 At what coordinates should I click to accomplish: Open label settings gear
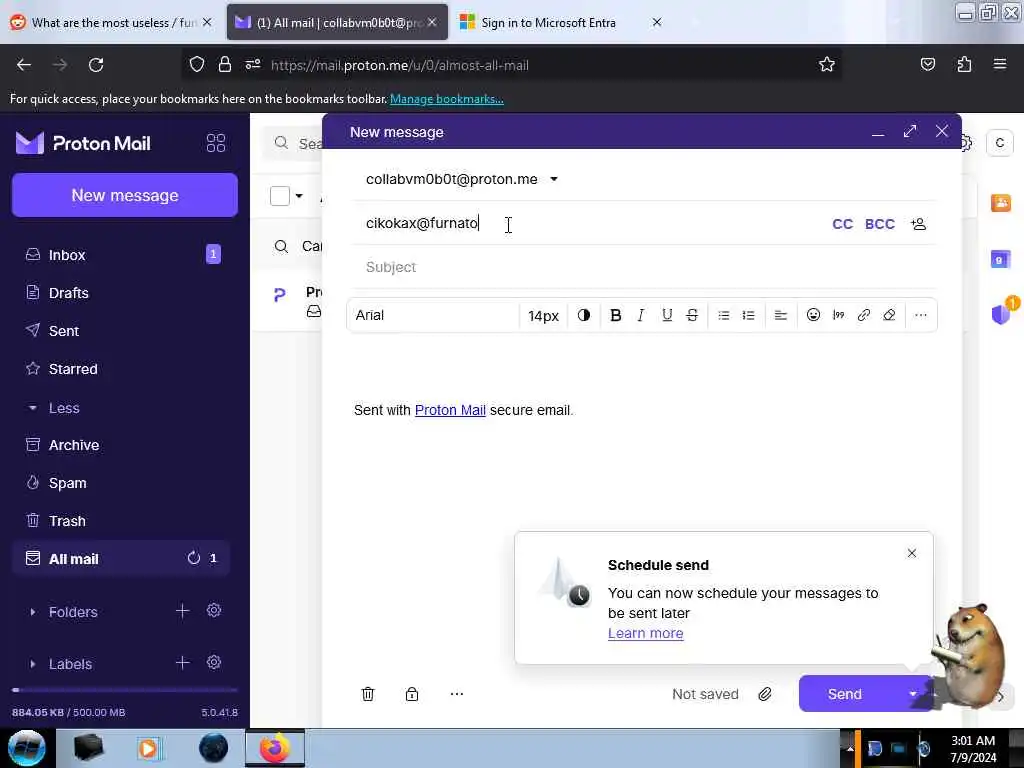pos(214,663)
